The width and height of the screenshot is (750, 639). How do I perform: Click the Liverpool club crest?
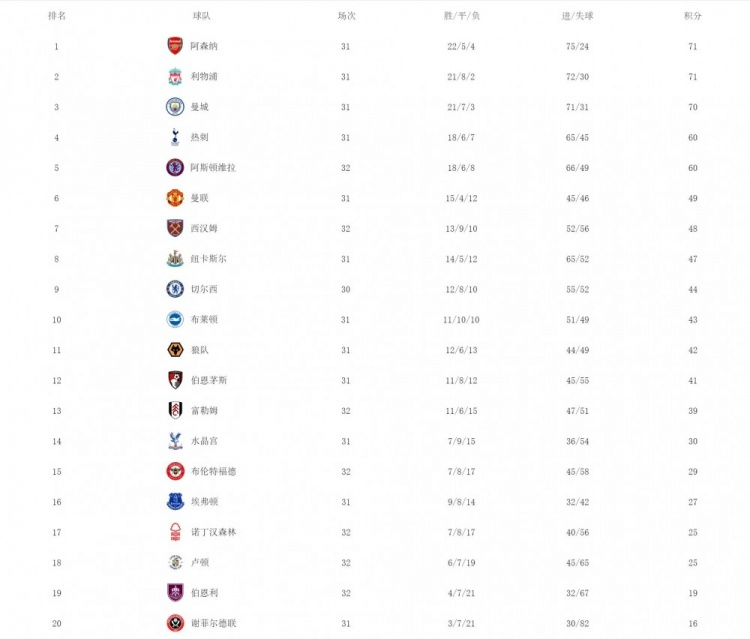click(175, 77)
